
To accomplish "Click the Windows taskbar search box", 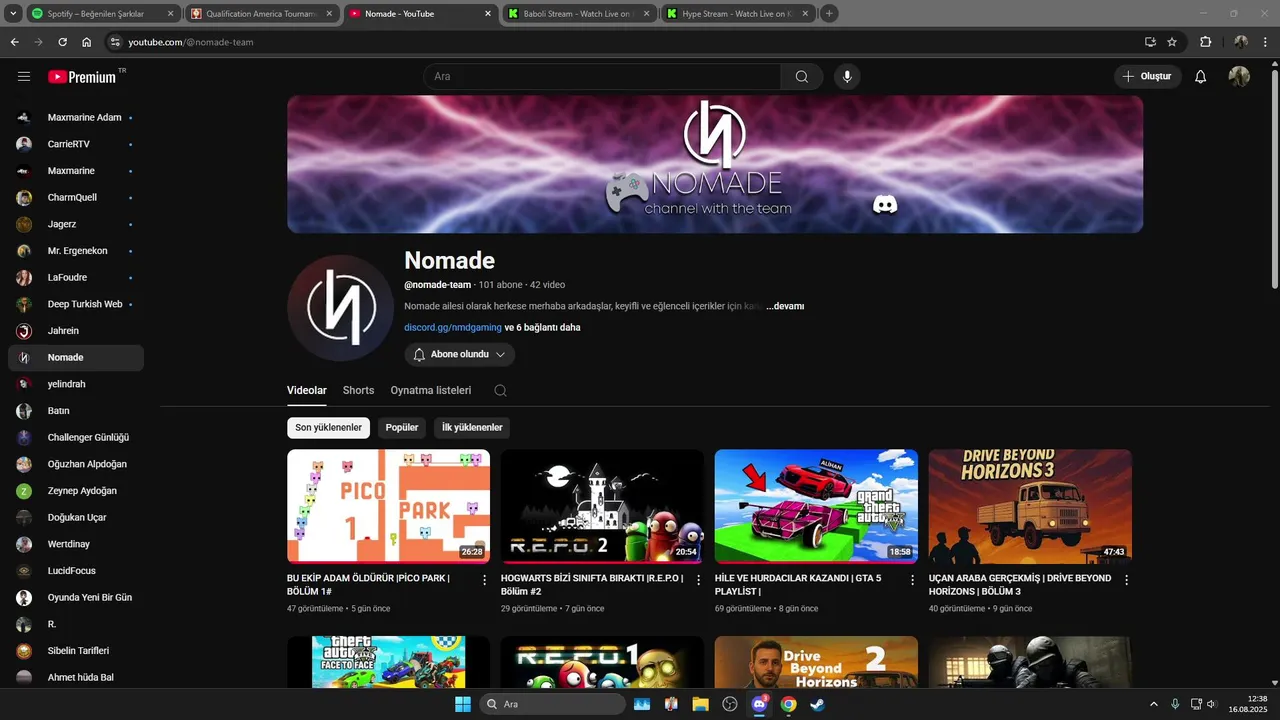I will pyautogui.click(x=553, y=704).
